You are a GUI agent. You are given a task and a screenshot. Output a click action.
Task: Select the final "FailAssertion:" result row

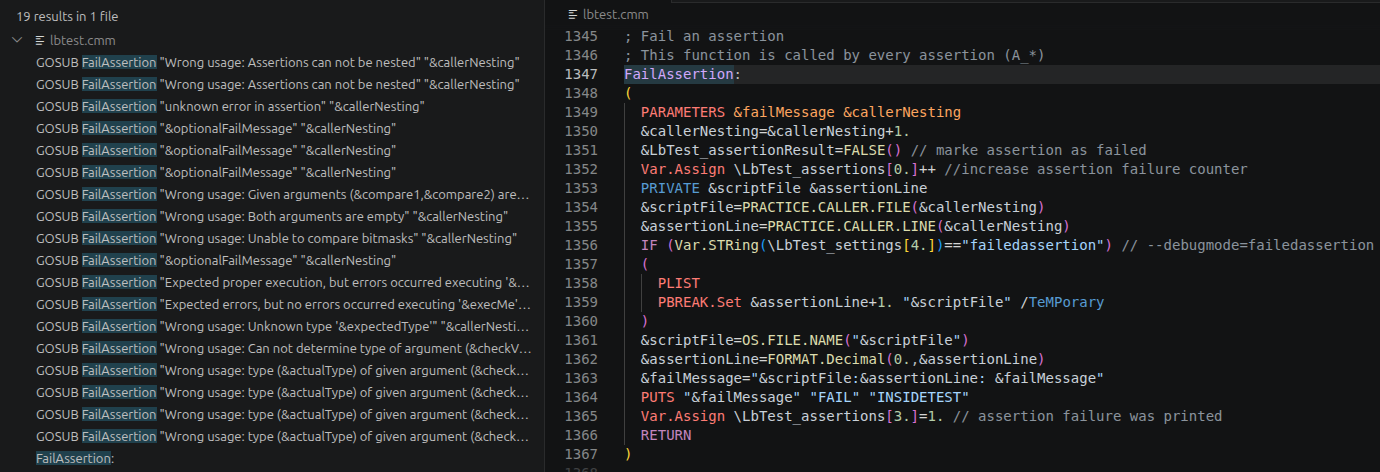tap(75, 458)
